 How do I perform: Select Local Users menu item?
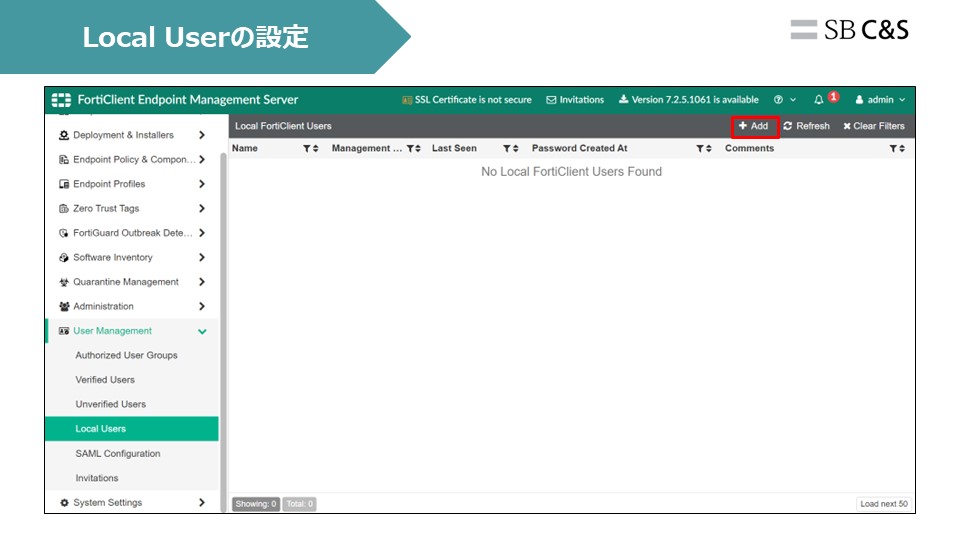[132, 429]
